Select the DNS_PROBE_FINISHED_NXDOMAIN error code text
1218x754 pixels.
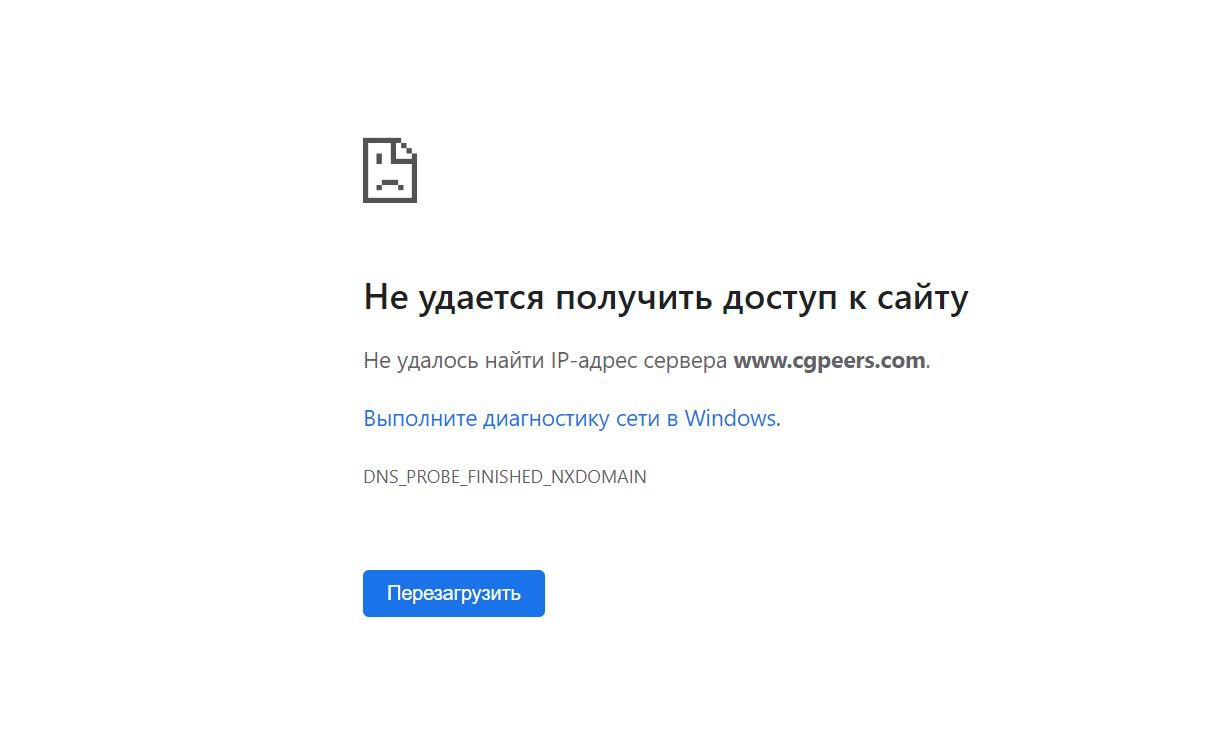tap(505, 477)
